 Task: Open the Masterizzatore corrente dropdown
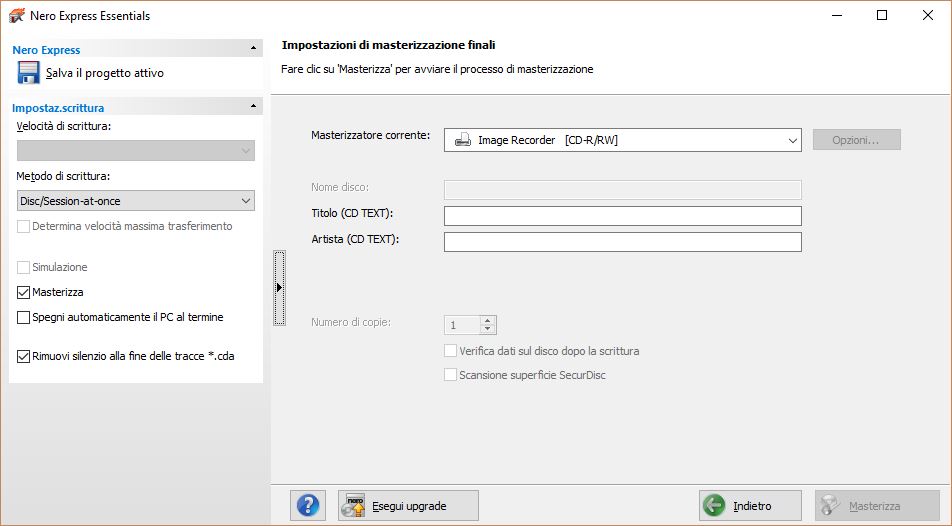622,140
